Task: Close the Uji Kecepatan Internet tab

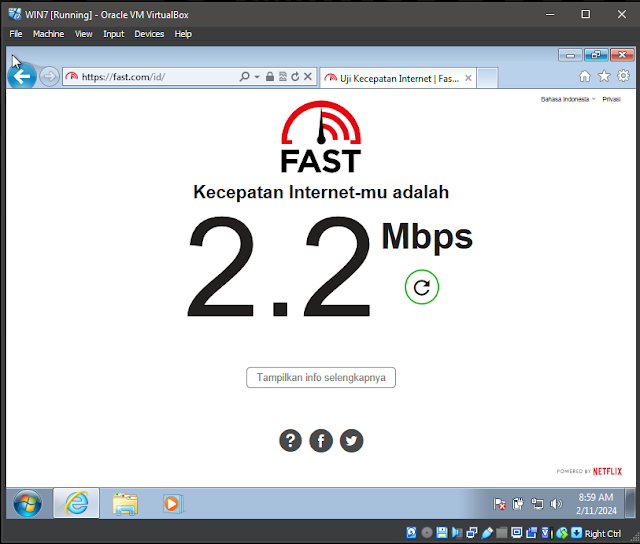Action: point(468,78)
